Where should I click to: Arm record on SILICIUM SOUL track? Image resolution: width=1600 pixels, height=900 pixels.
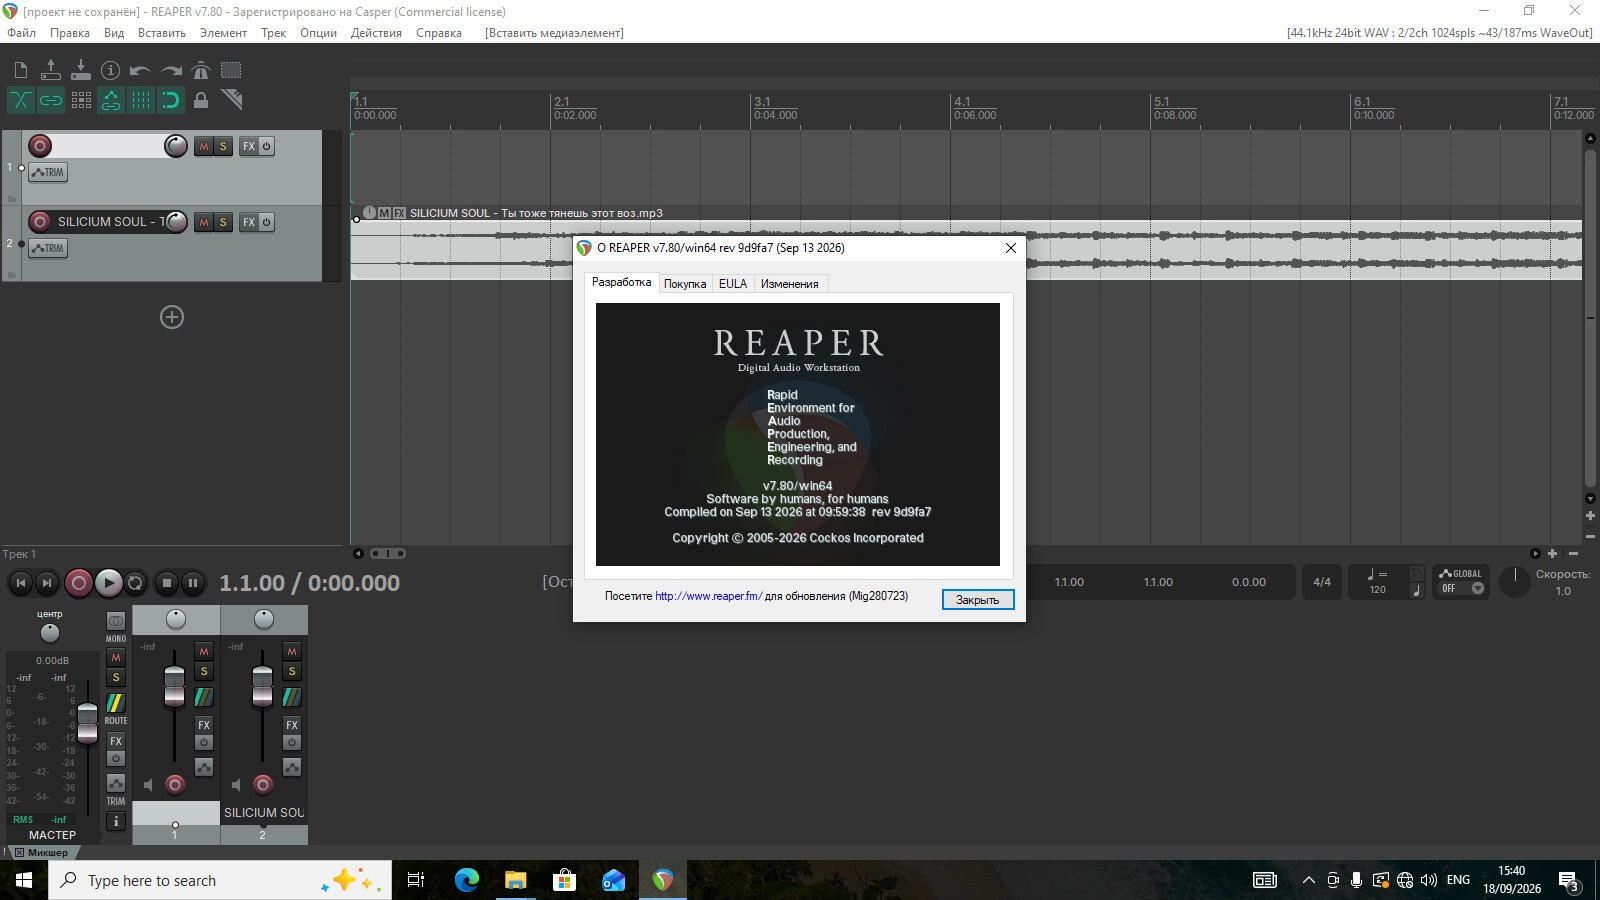coord(40,222)
